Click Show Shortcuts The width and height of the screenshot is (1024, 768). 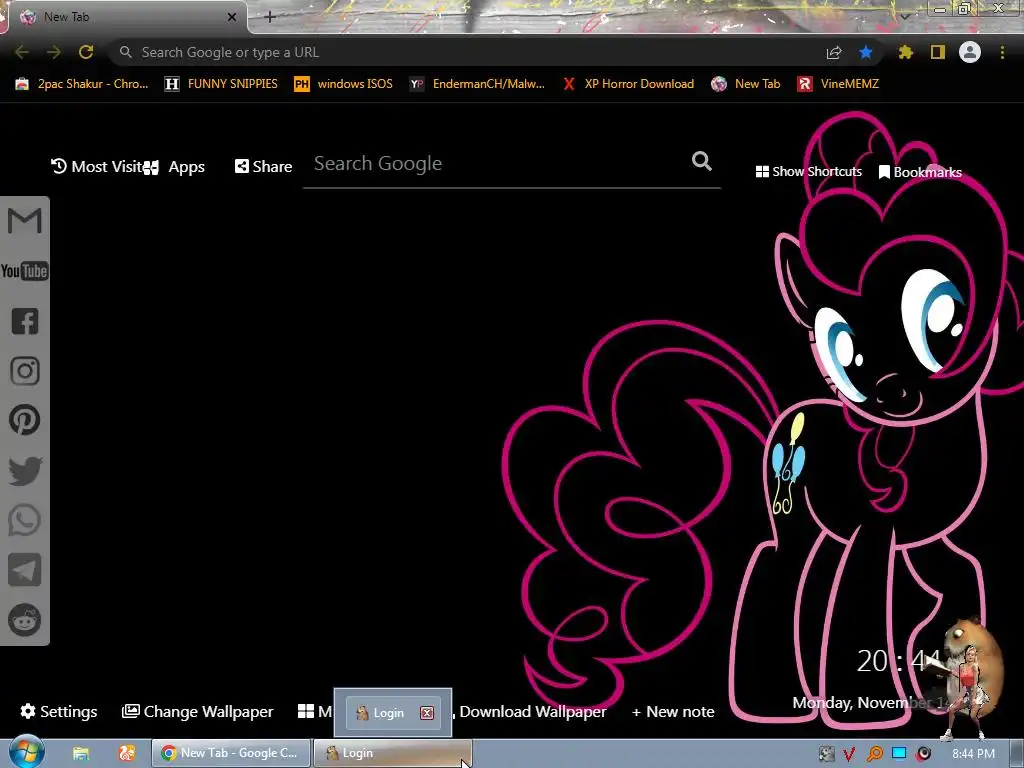tap(808, 171)
